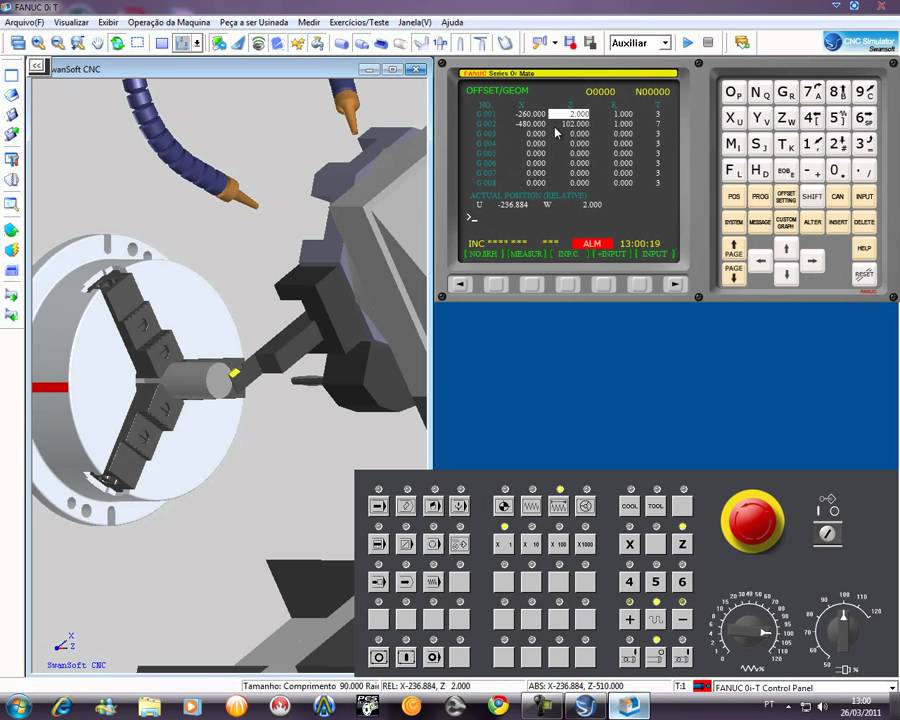Click the volume icon in system tray

[822, 706]
